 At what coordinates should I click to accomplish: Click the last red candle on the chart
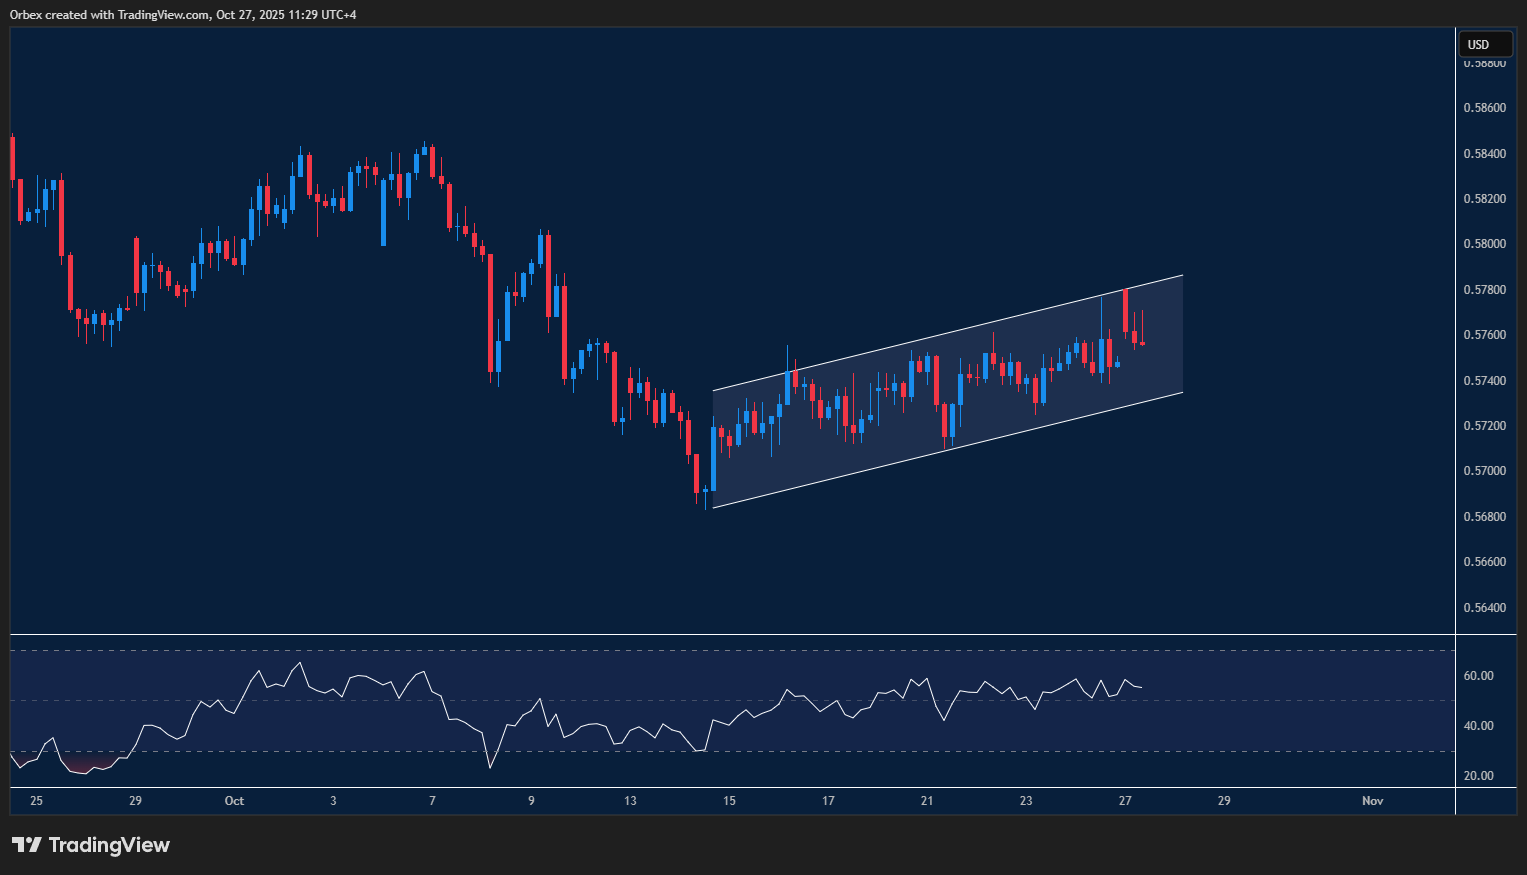click(1142, 343)
